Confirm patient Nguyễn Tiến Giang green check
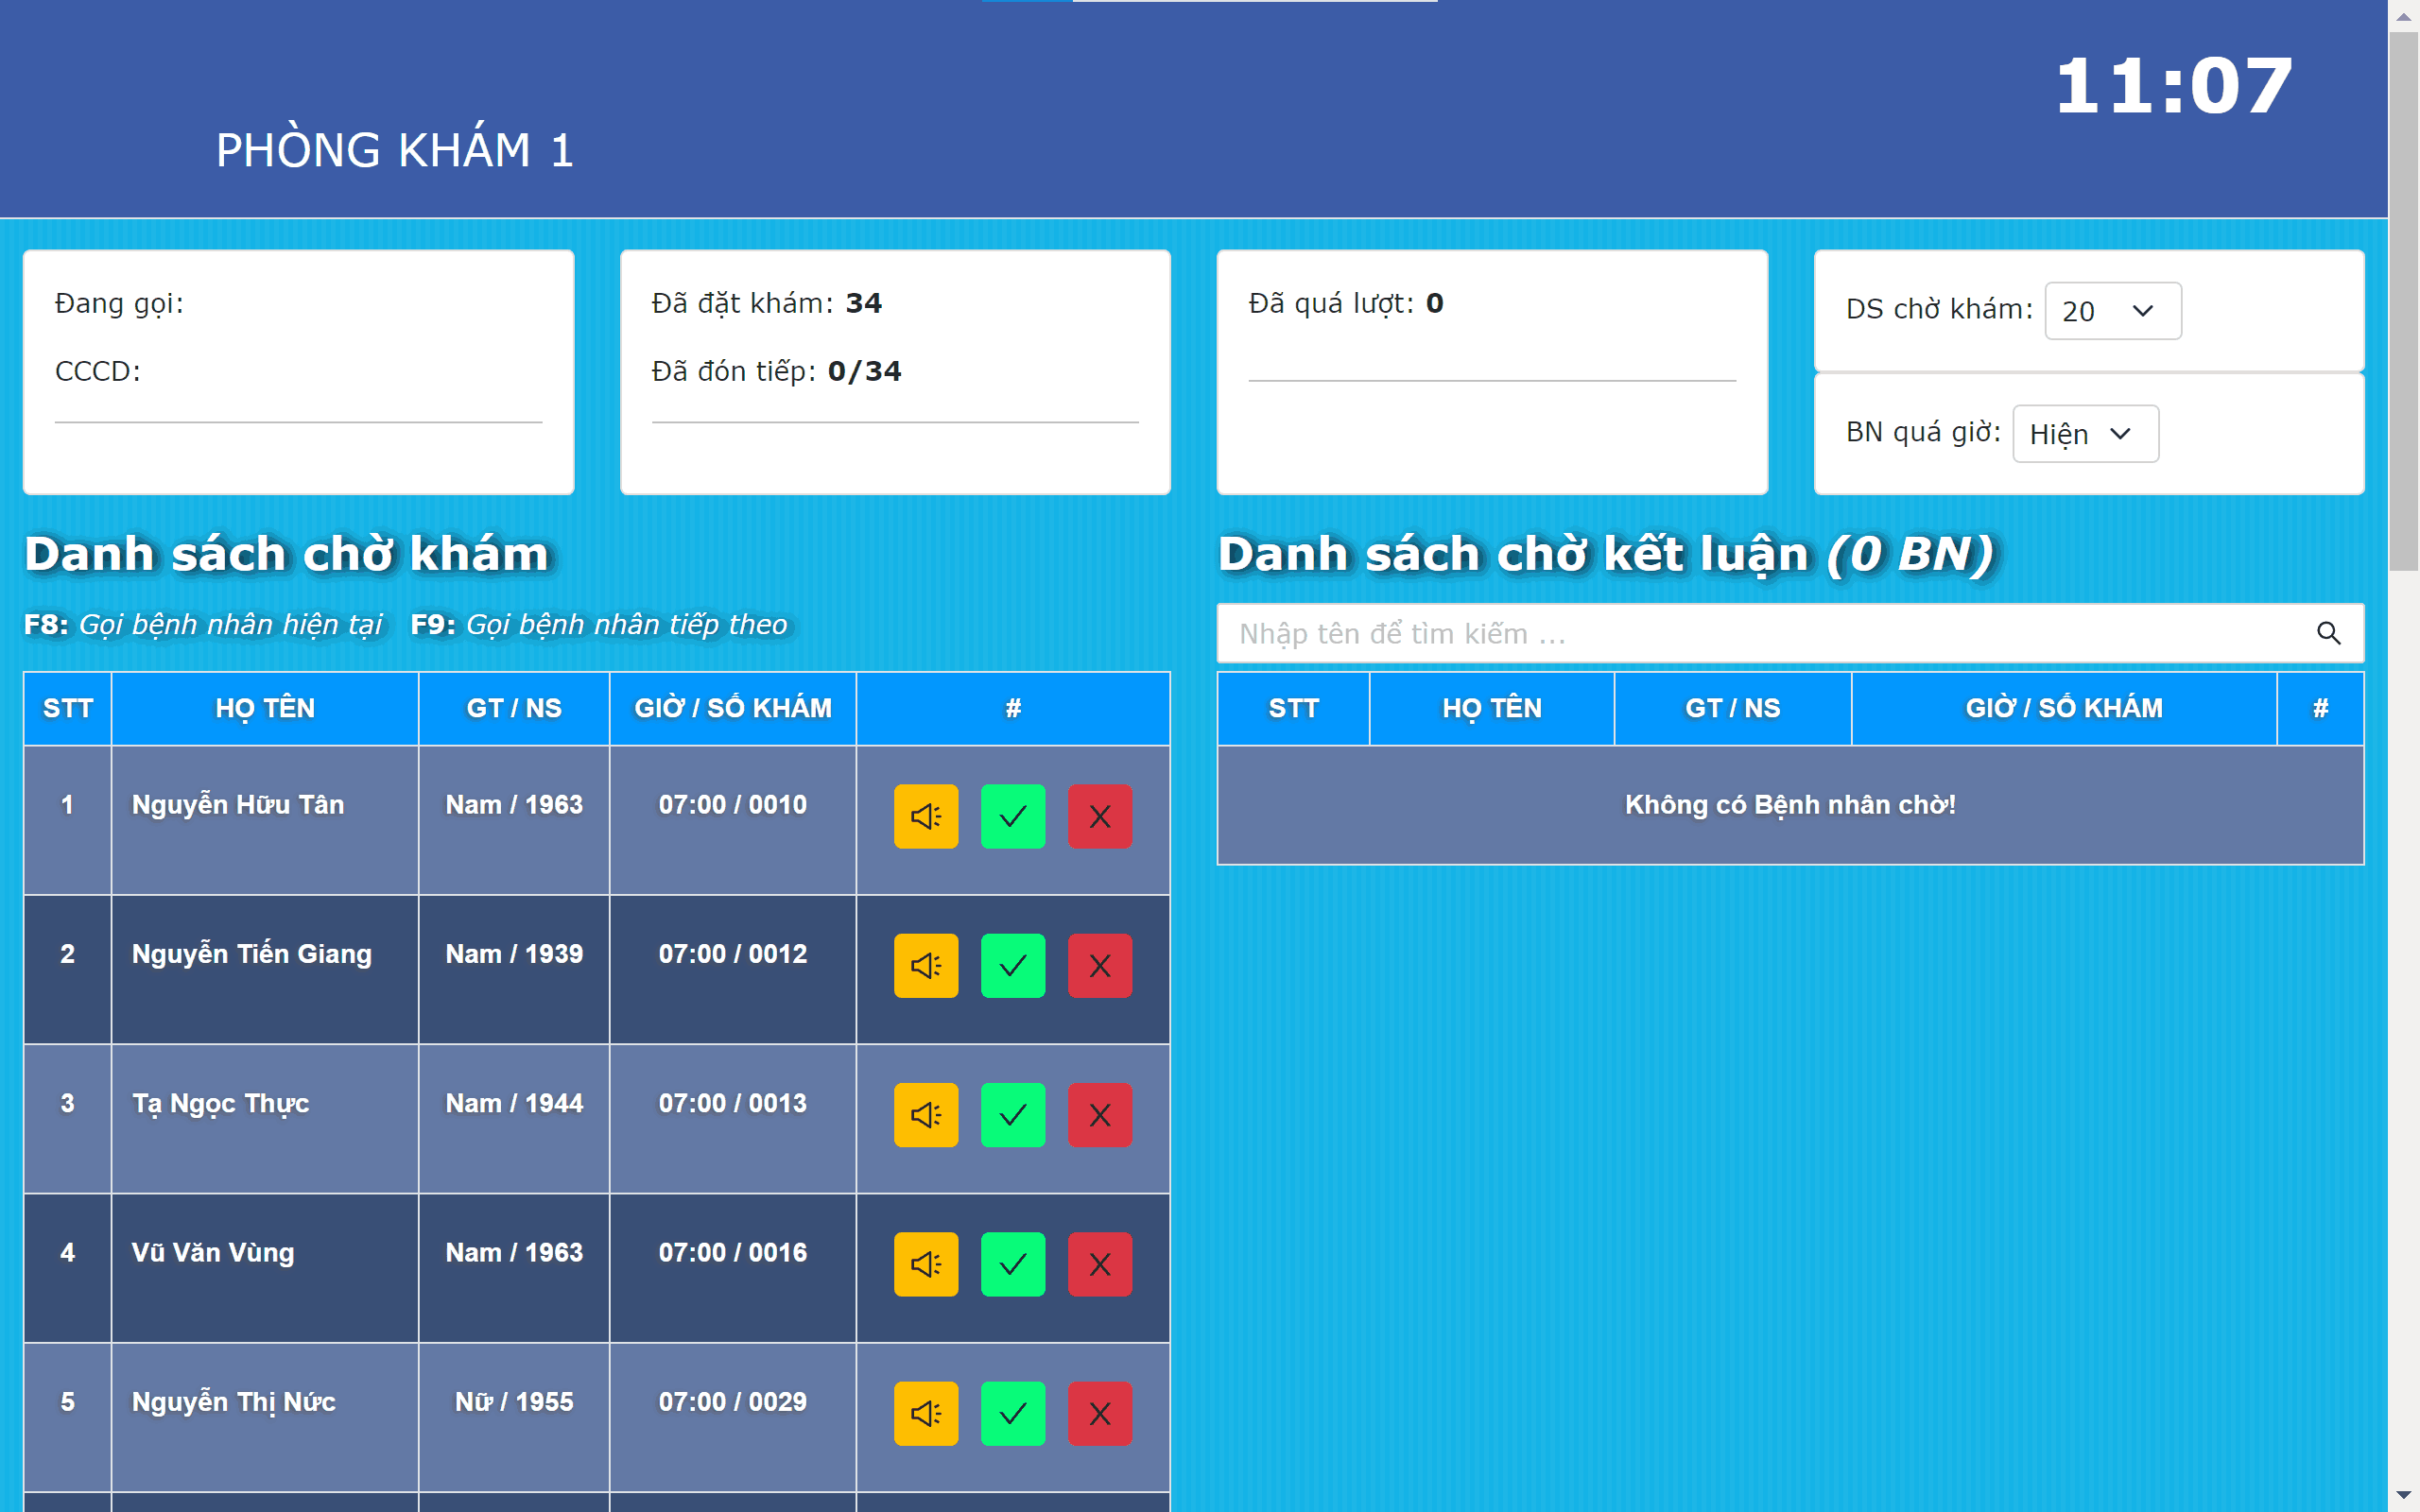2420x1512 pixels. (1012, 966)
